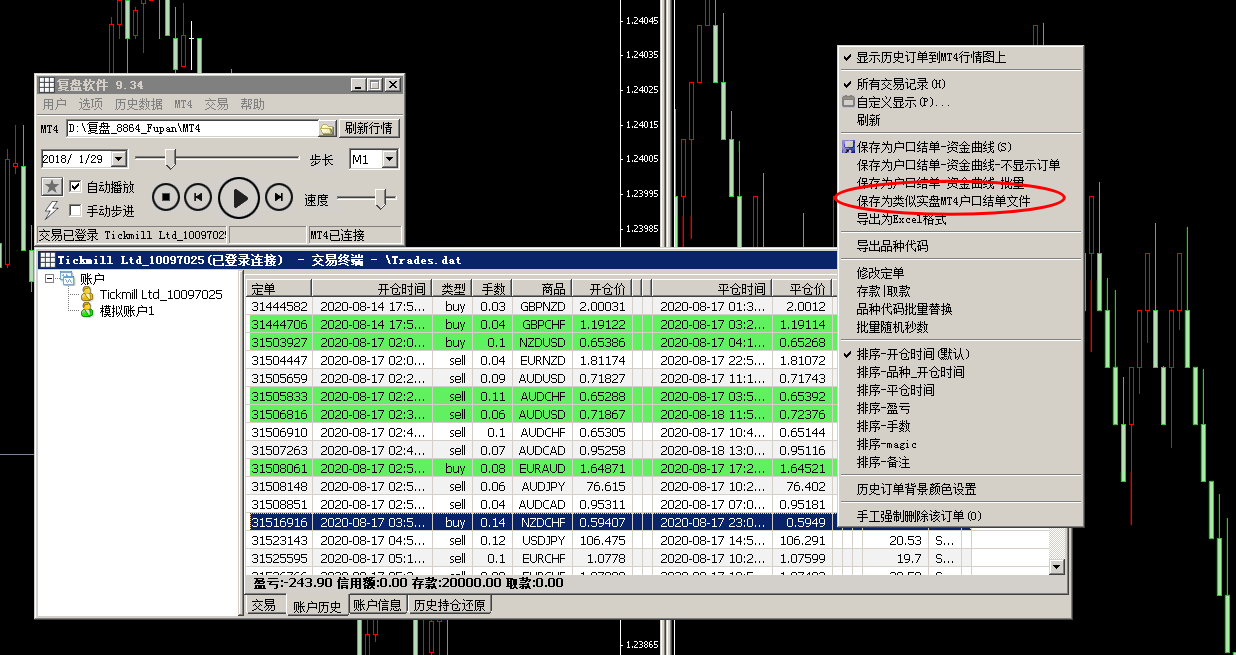Viewport: 1236px width, 655px height.
Task: Select the 模拟账户1 account icon in tree
Action: 88,311
